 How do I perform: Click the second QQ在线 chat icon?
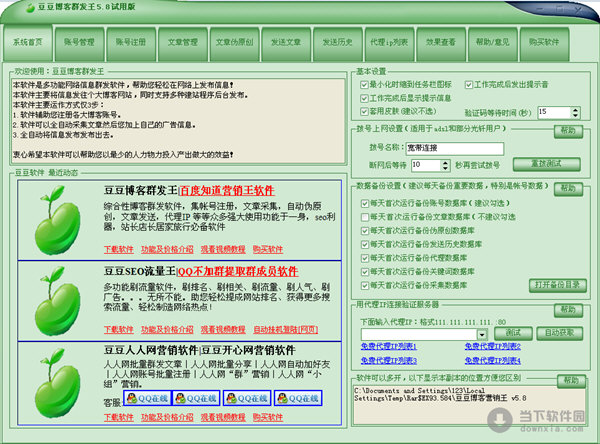(x=199, y=398)
